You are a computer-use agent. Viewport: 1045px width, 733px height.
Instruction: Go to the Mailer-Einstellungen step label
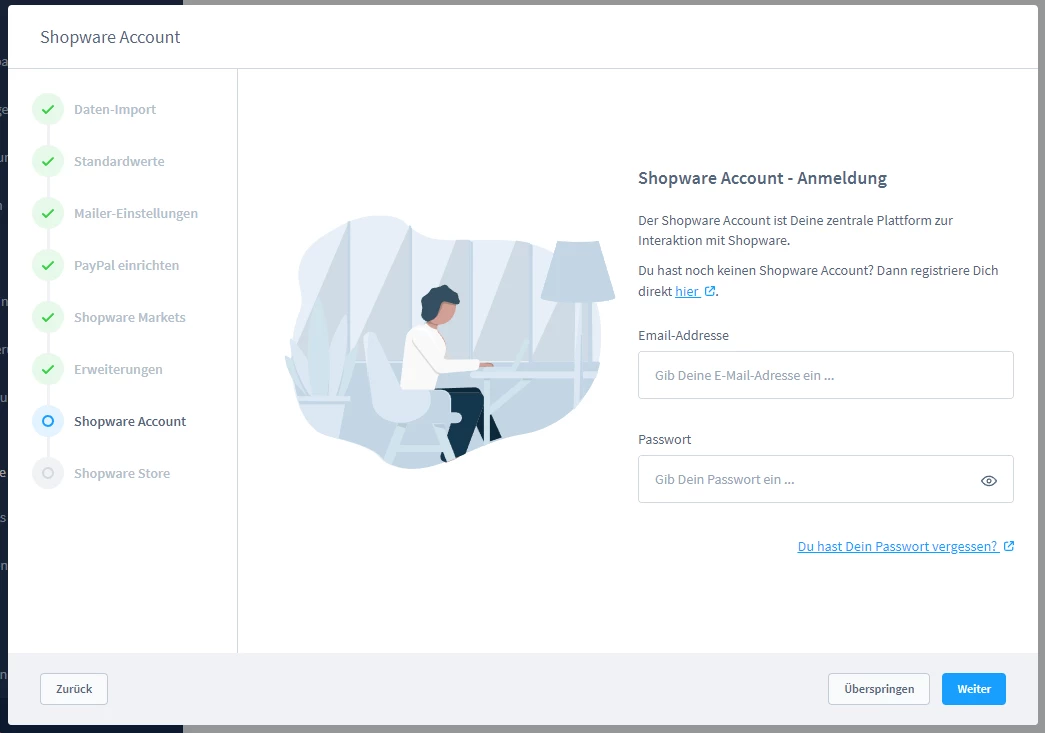[x=136, y=214]
